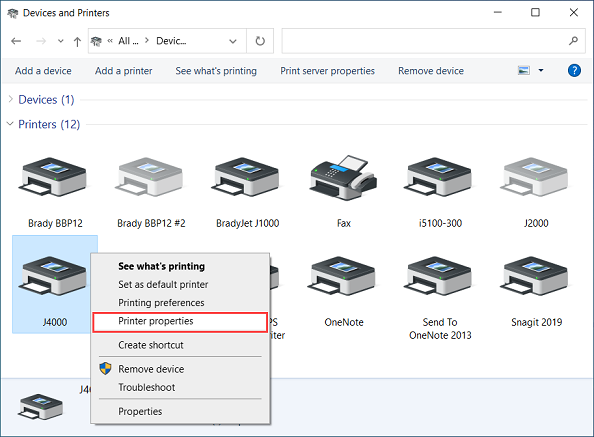Viewport: 594px width, 437px height.
Task: Click the BradyJet J1000 label text
Action: (x=248, y=223)
